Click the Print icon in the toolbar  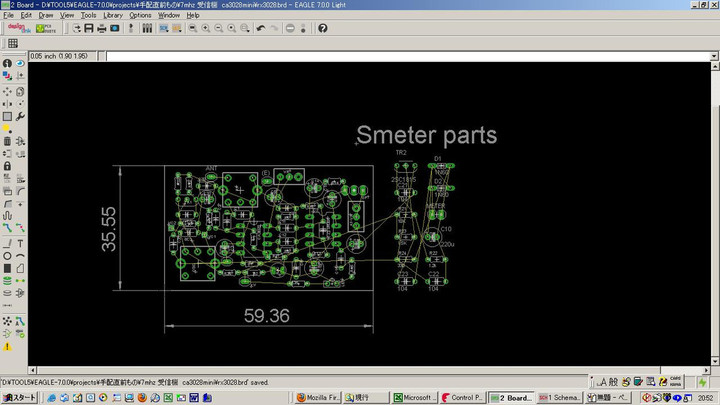pyautogui.click(x=101, y=28)
